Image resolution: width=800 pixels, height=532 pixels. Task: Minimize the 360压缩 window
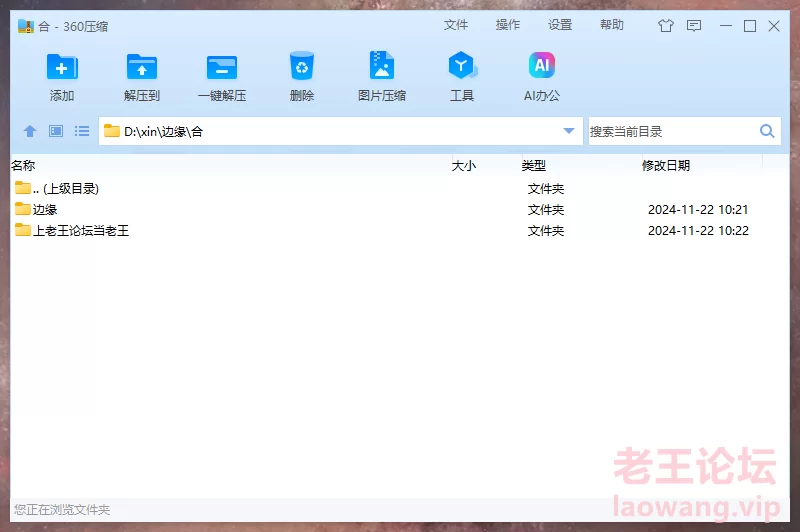click(x=726, y=26)
